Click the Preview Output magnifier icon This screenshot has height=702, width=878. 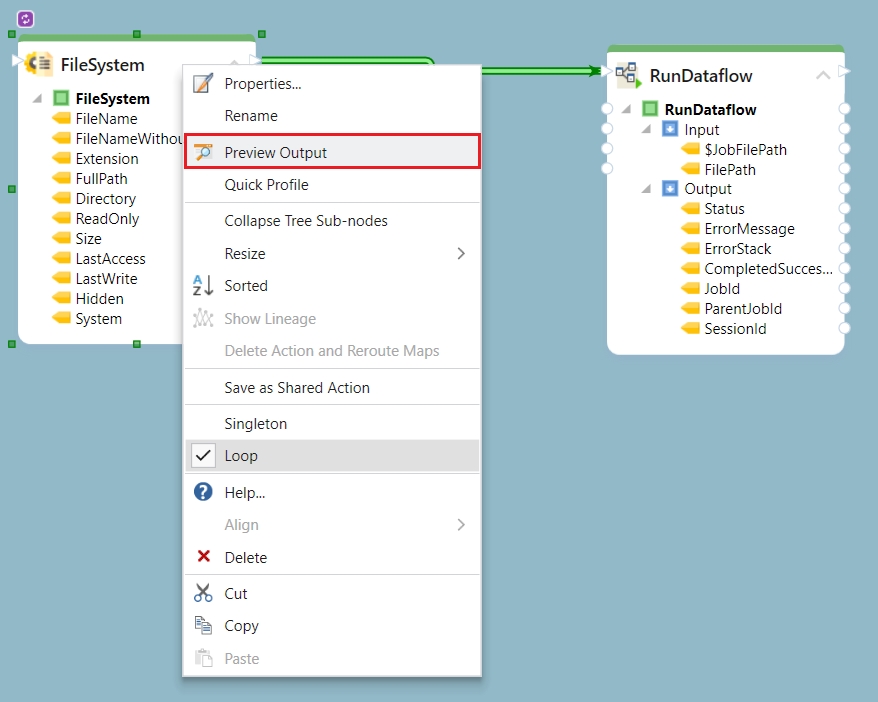click(204, 152)
